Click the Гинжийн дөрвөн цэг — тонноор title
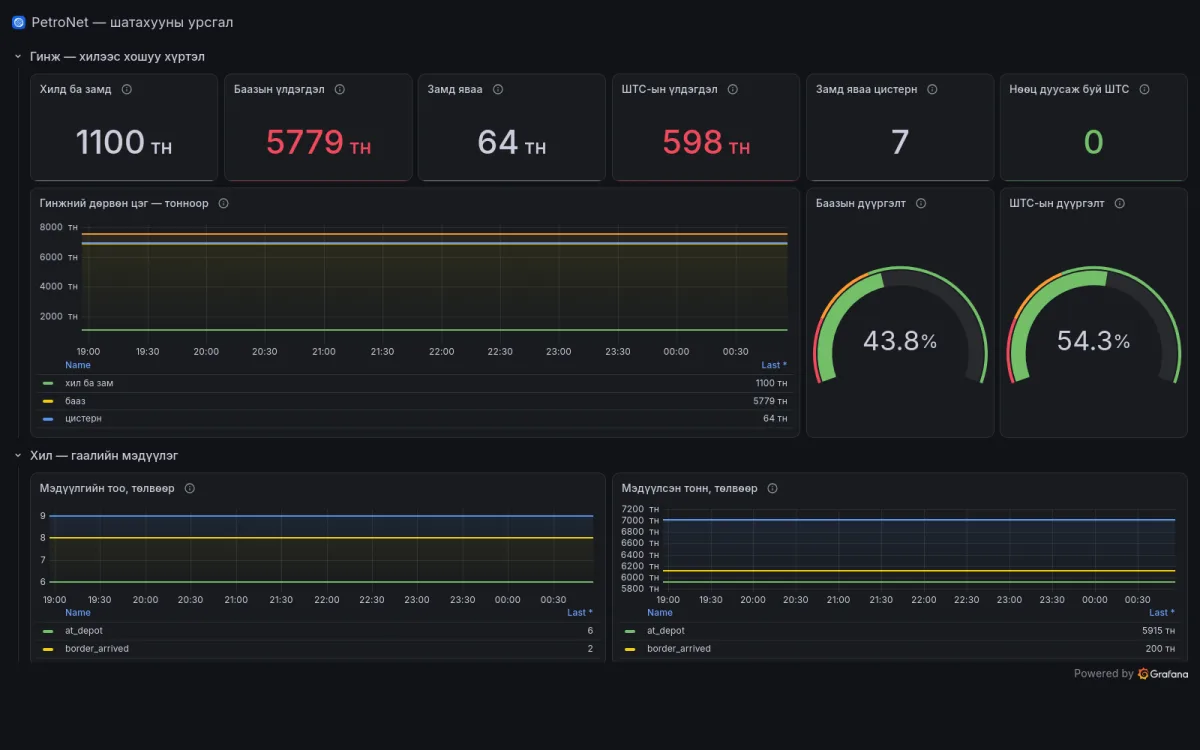This screenshot has height=750, width=1200. [124, 203]
